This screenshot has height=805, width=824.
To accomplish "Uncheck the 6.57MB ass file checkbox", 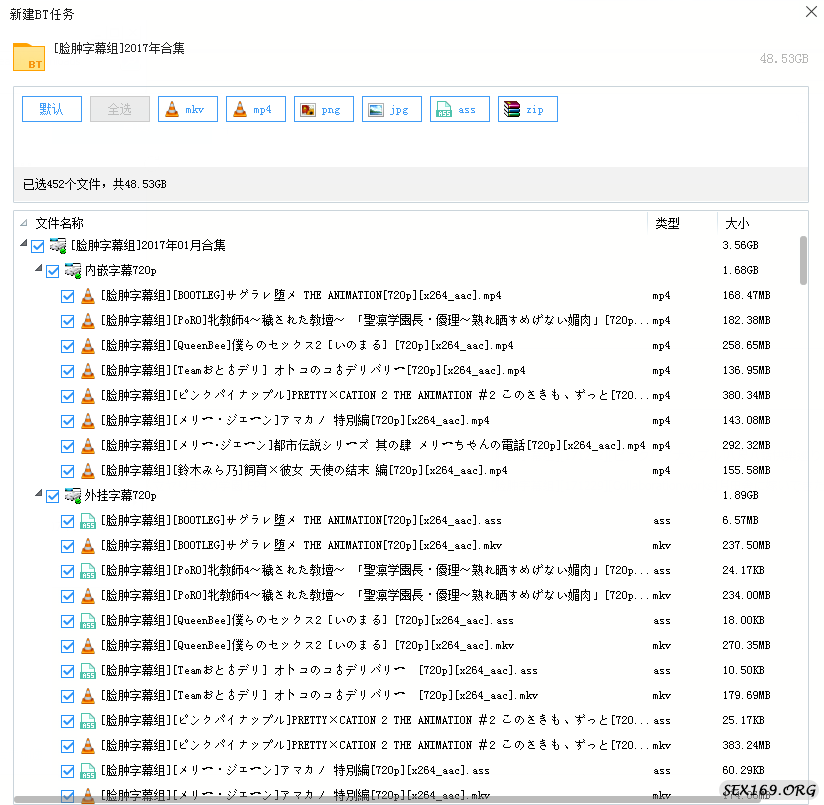I will coord(68,521).
